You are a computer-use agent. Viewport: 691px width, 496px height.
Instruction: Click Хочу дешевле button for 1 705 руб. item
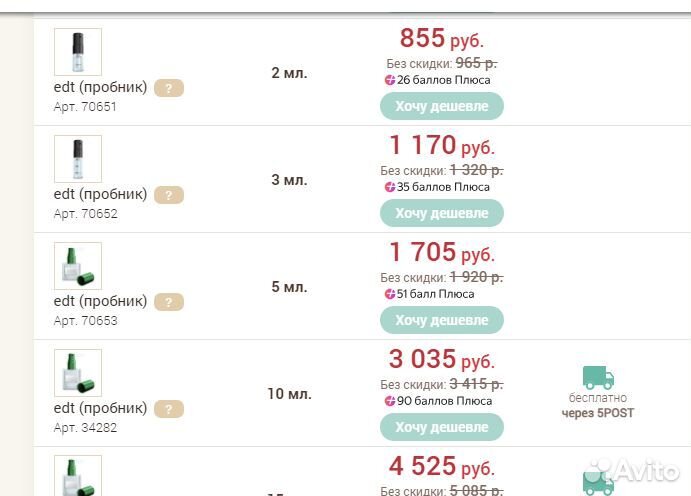tap(442, 320)
